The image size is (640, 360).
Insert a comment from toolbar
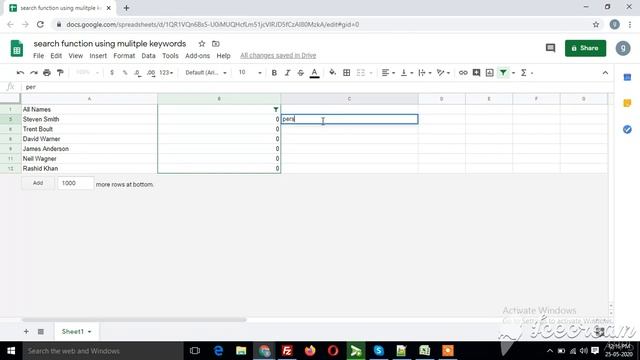[476, 73]
